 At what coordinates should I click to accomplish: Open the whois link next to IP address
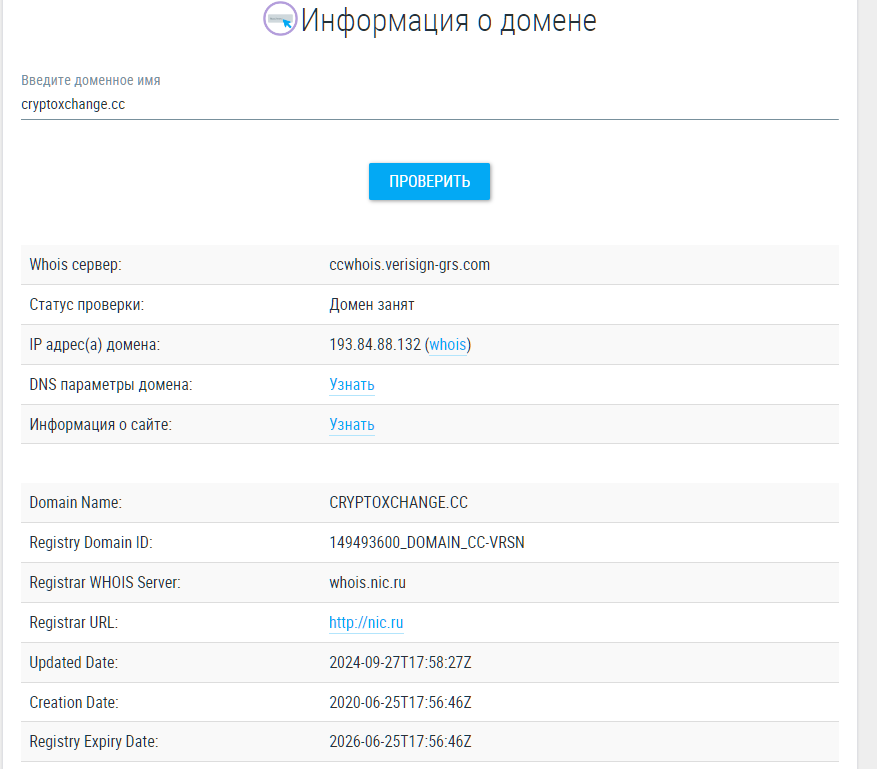[x=447, y=345]
